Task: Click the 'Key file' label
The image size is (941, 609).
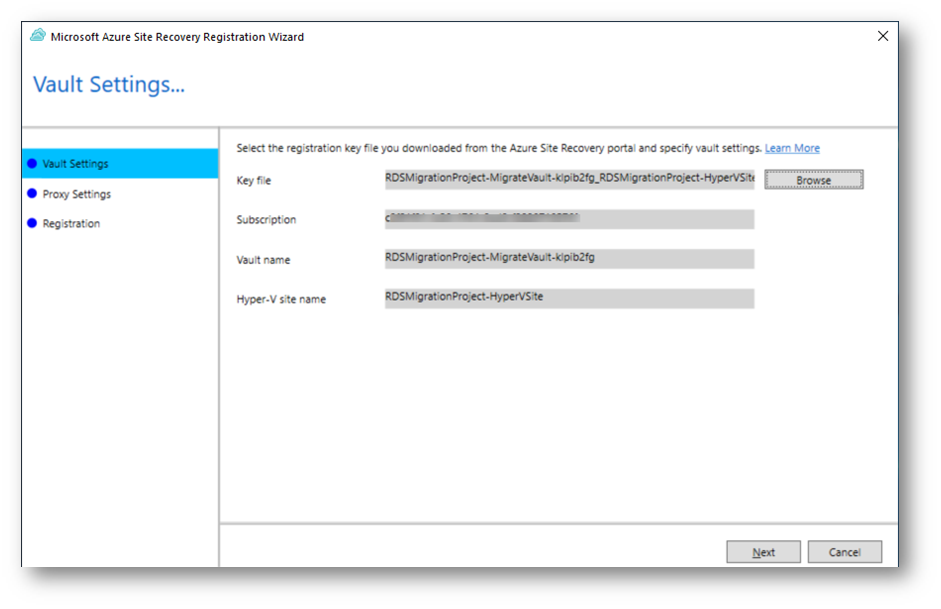Action: [x=253, y=180]
